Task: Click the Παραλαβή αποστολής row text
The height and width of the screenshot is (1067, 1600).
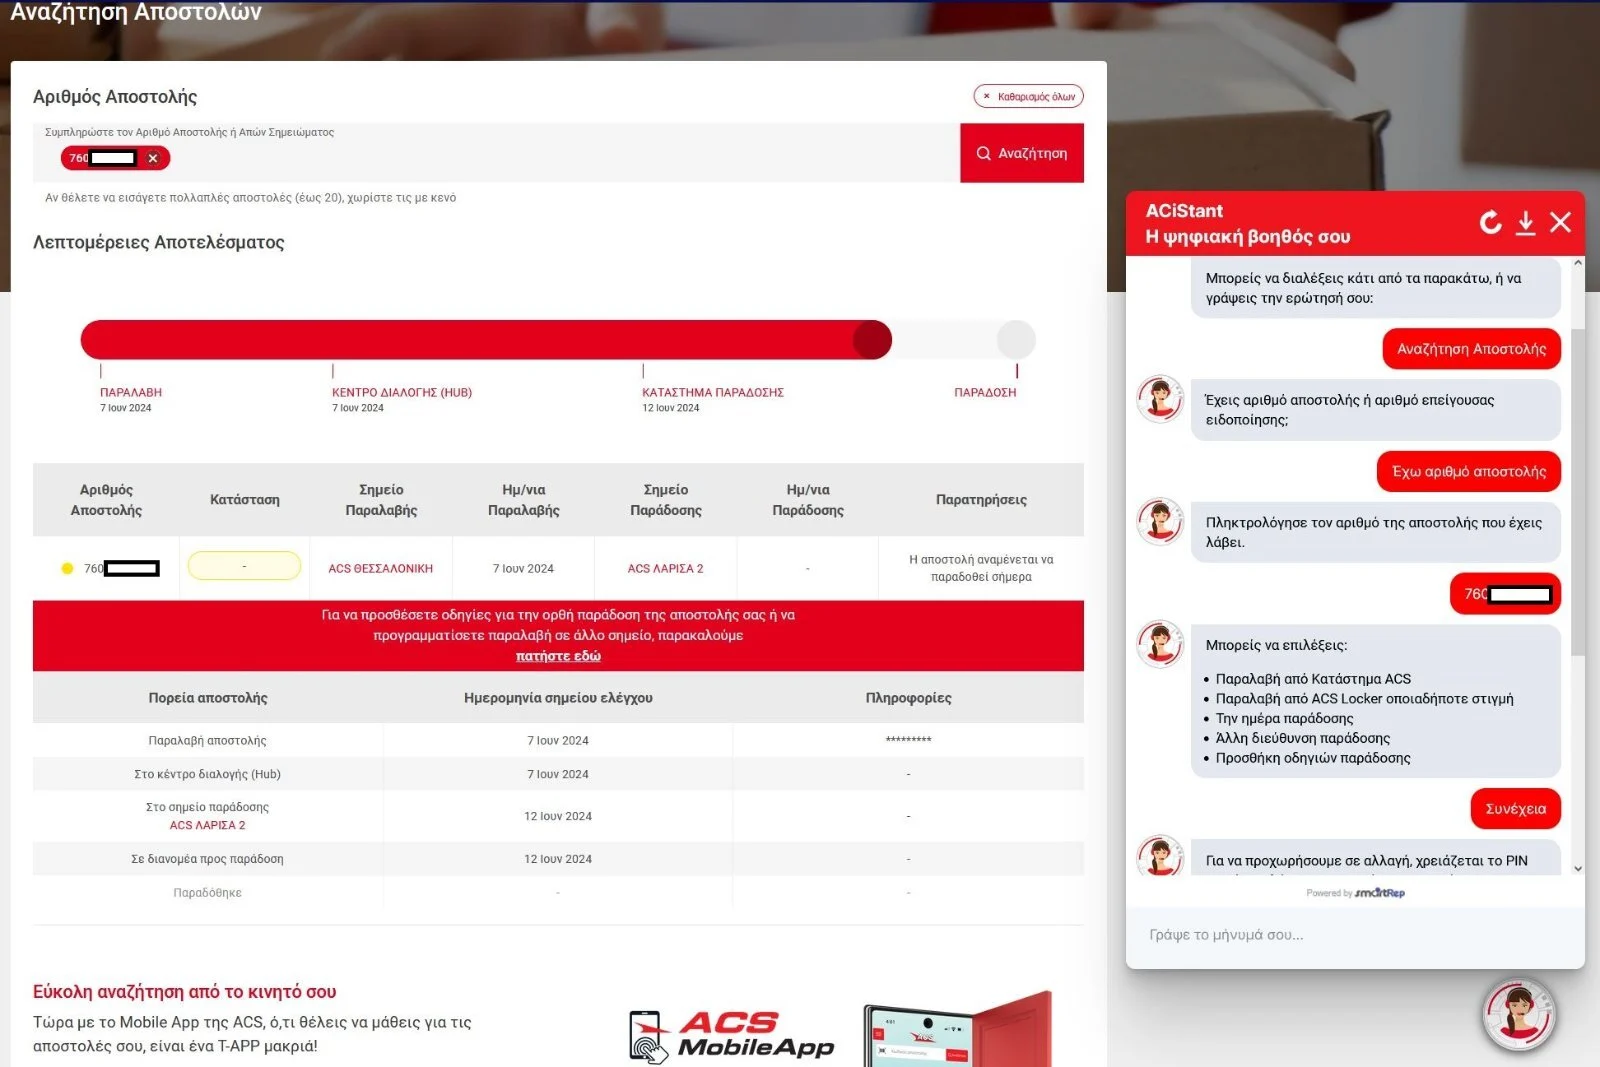Action: [x=207, y=741]
